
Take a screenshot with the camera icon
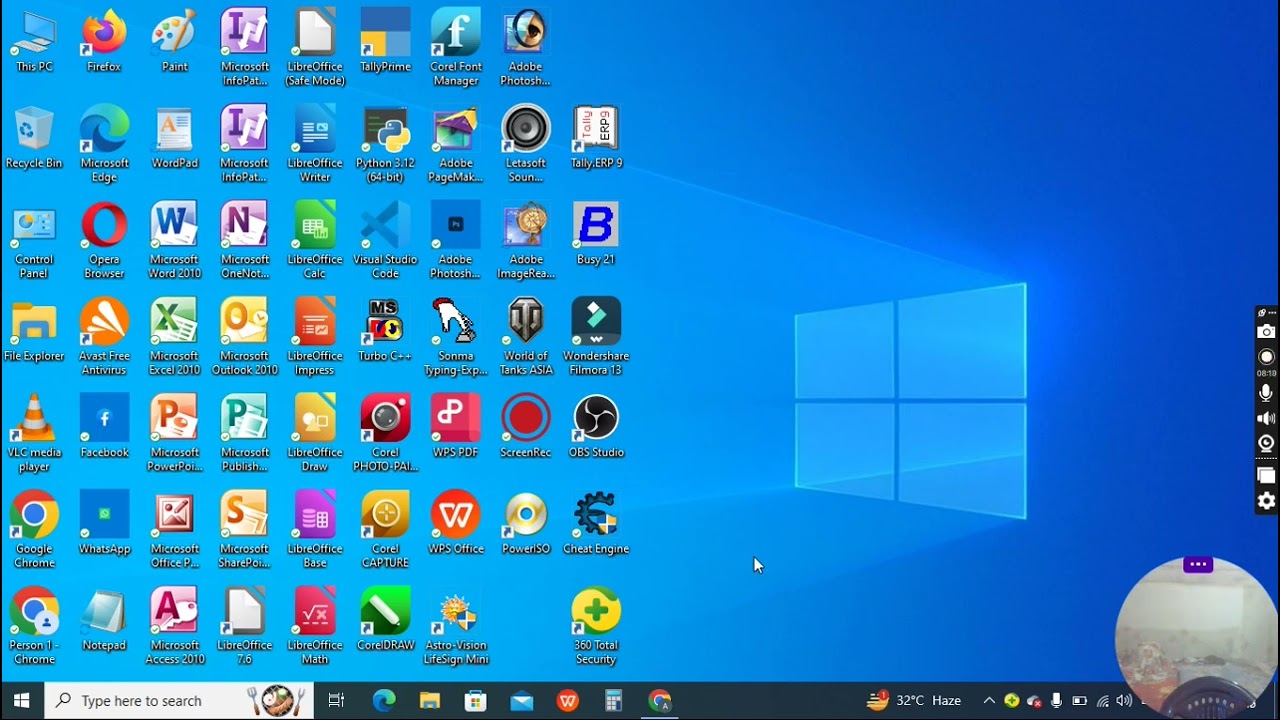click(x=1266, y=332)
